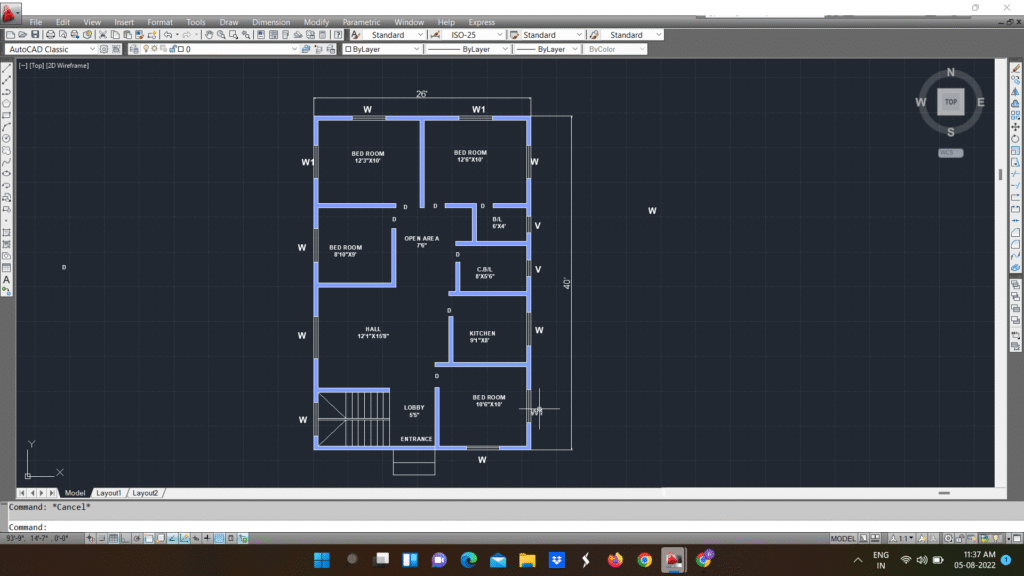The height and width of the screenshot is (576, 1024).
Task: Open the Table tool
Action: (x=7, y=268)
